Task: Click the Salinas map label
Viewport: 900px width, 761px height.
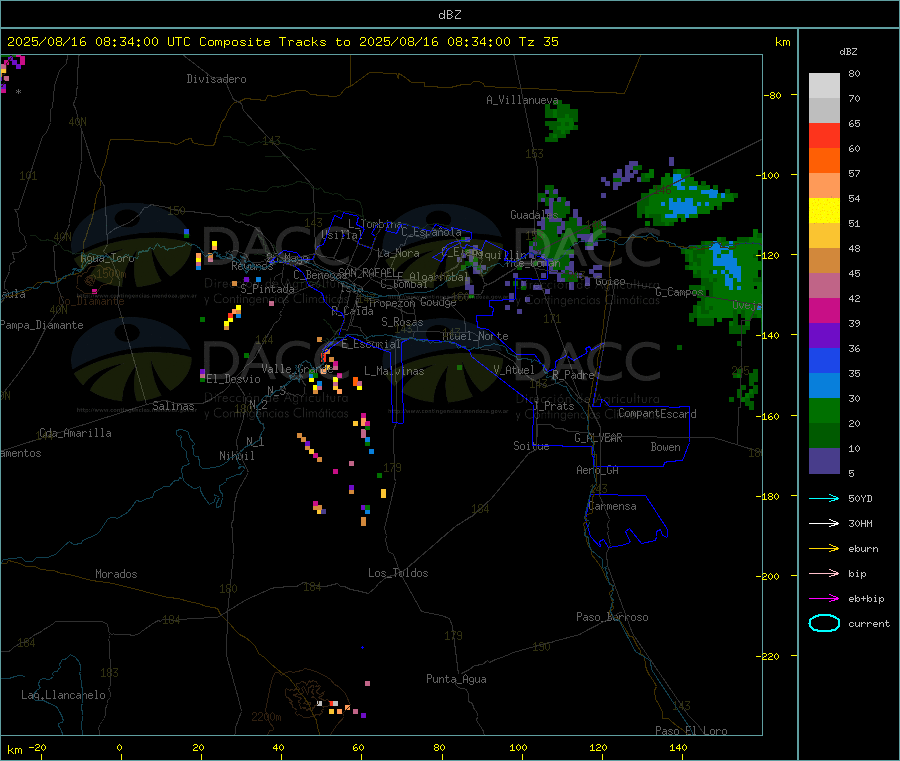Action: tap(173, 406)
